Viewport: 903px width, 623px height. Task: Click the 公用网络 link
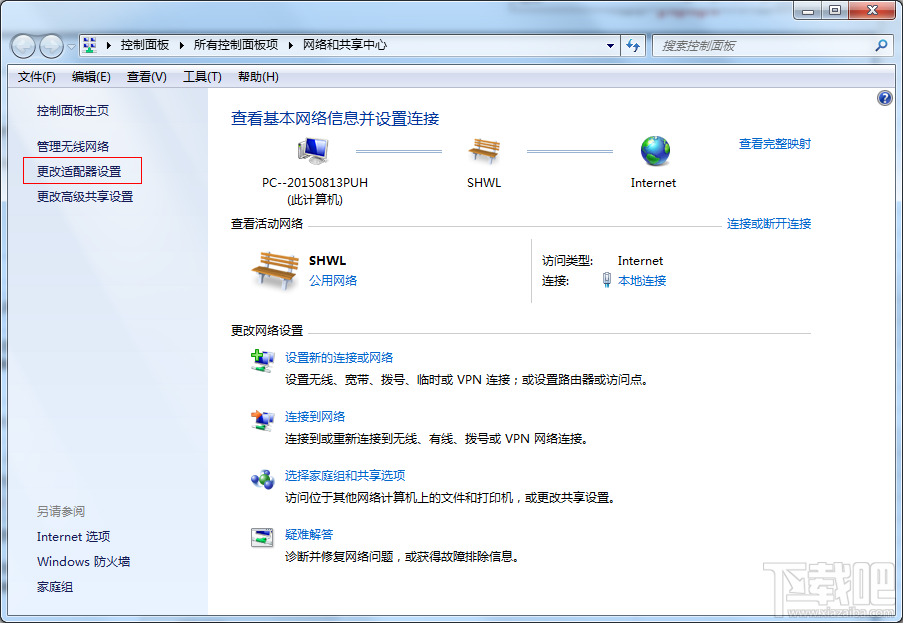[x=333, y=280]
